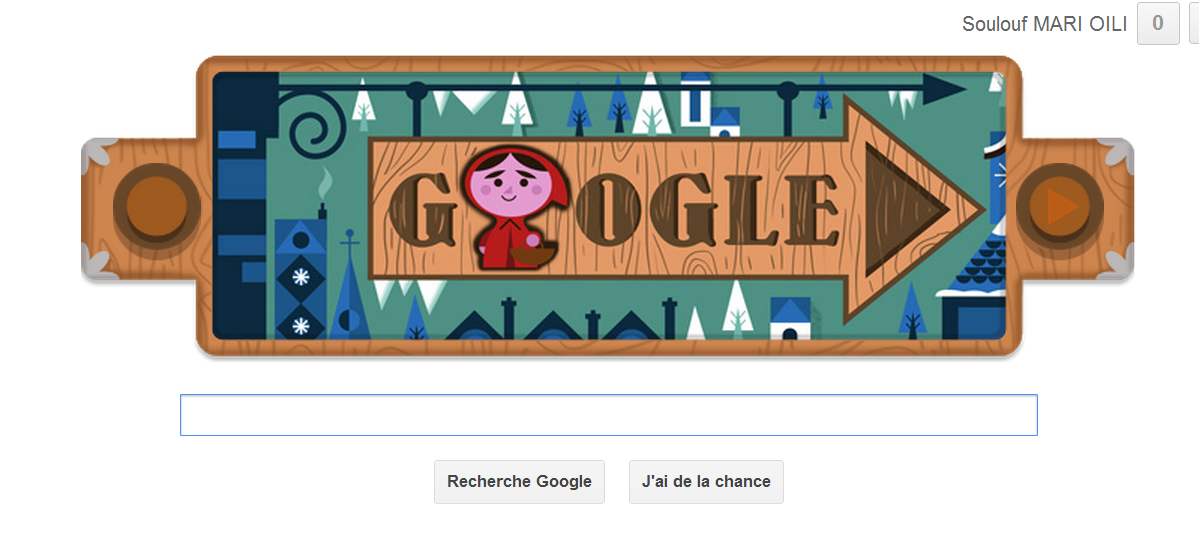Image resolution: width=1199 pixels, height=544 pixels.
Task: Focus the Google search text box
Action: point(609,415)
